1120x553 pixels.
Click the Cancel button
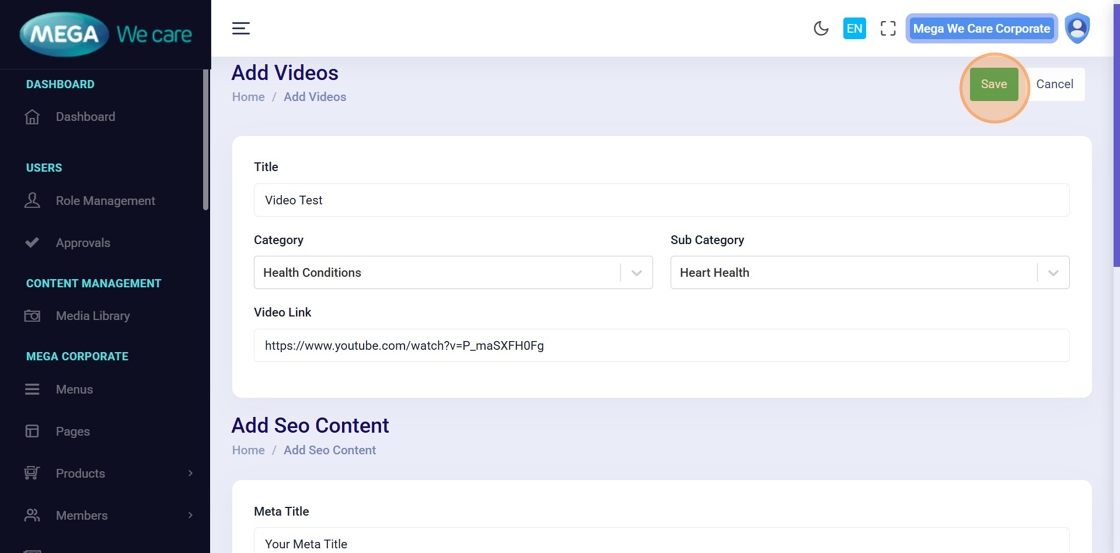(x=1054, y=84)
